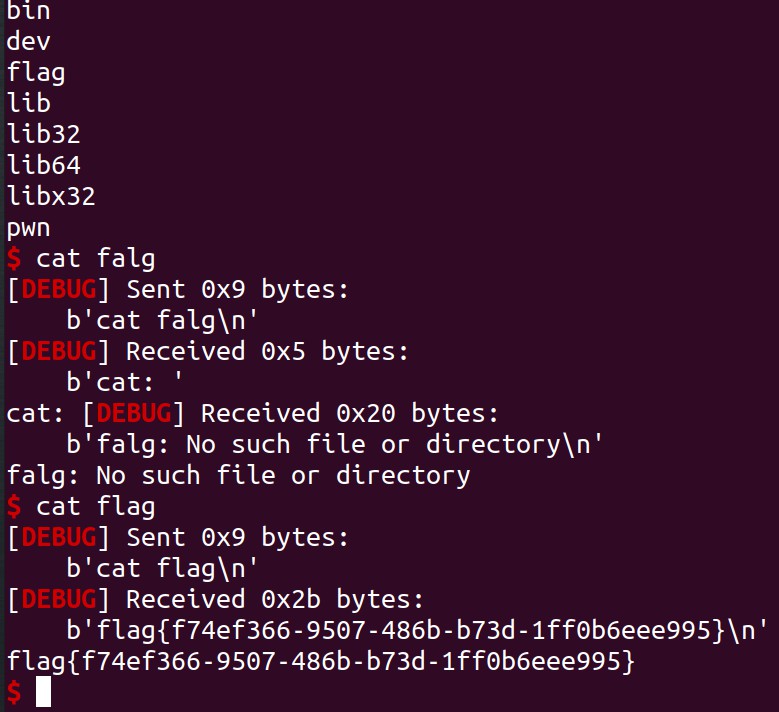Click the b'flag{f74ef366...}\n' received bytes line
This screenshot has height=712, width=779.
coord(417,631)
